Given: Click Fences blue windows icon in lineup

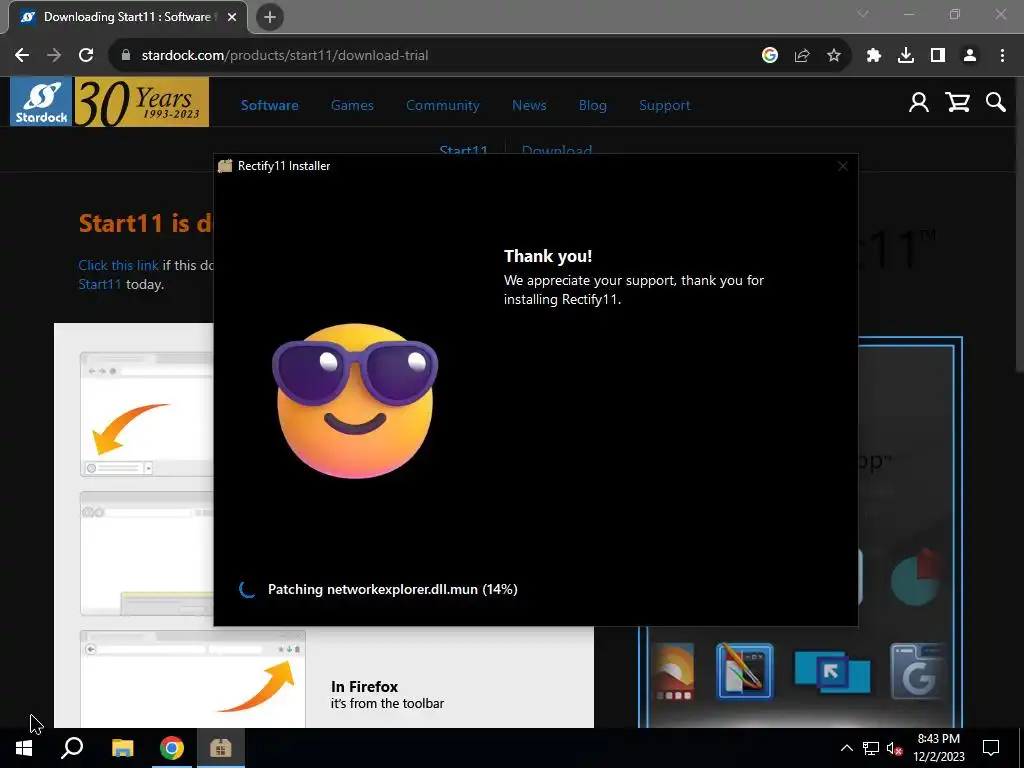Looking at the screenshot, I should tap(832, 672).
